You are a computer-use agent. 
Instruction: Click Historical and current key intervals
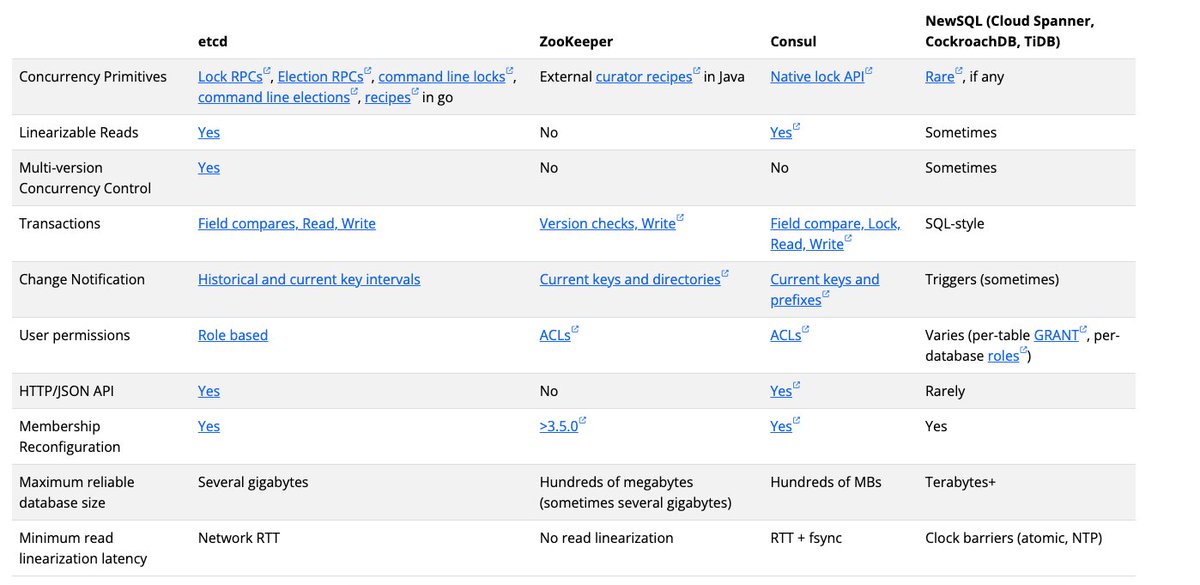coord(309,279)
